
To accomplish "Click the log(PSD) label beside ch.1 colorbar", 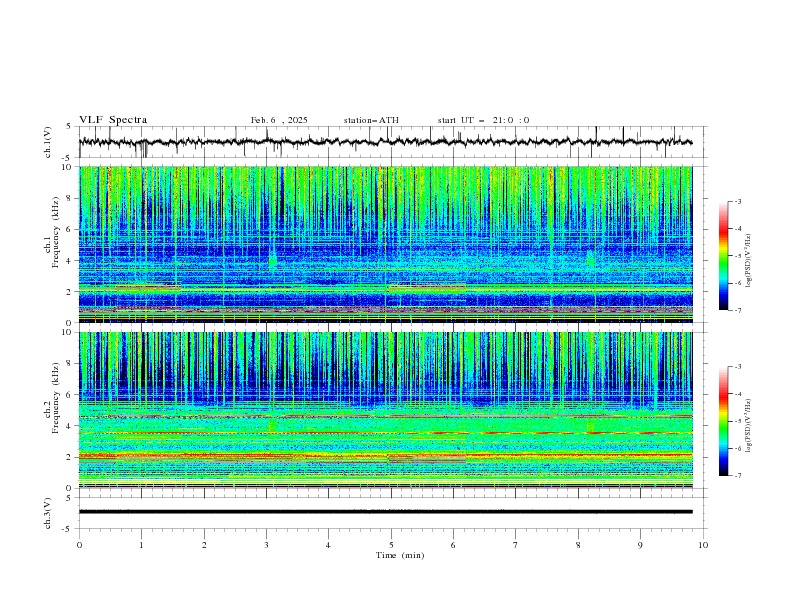I will [x=749, y=261].
